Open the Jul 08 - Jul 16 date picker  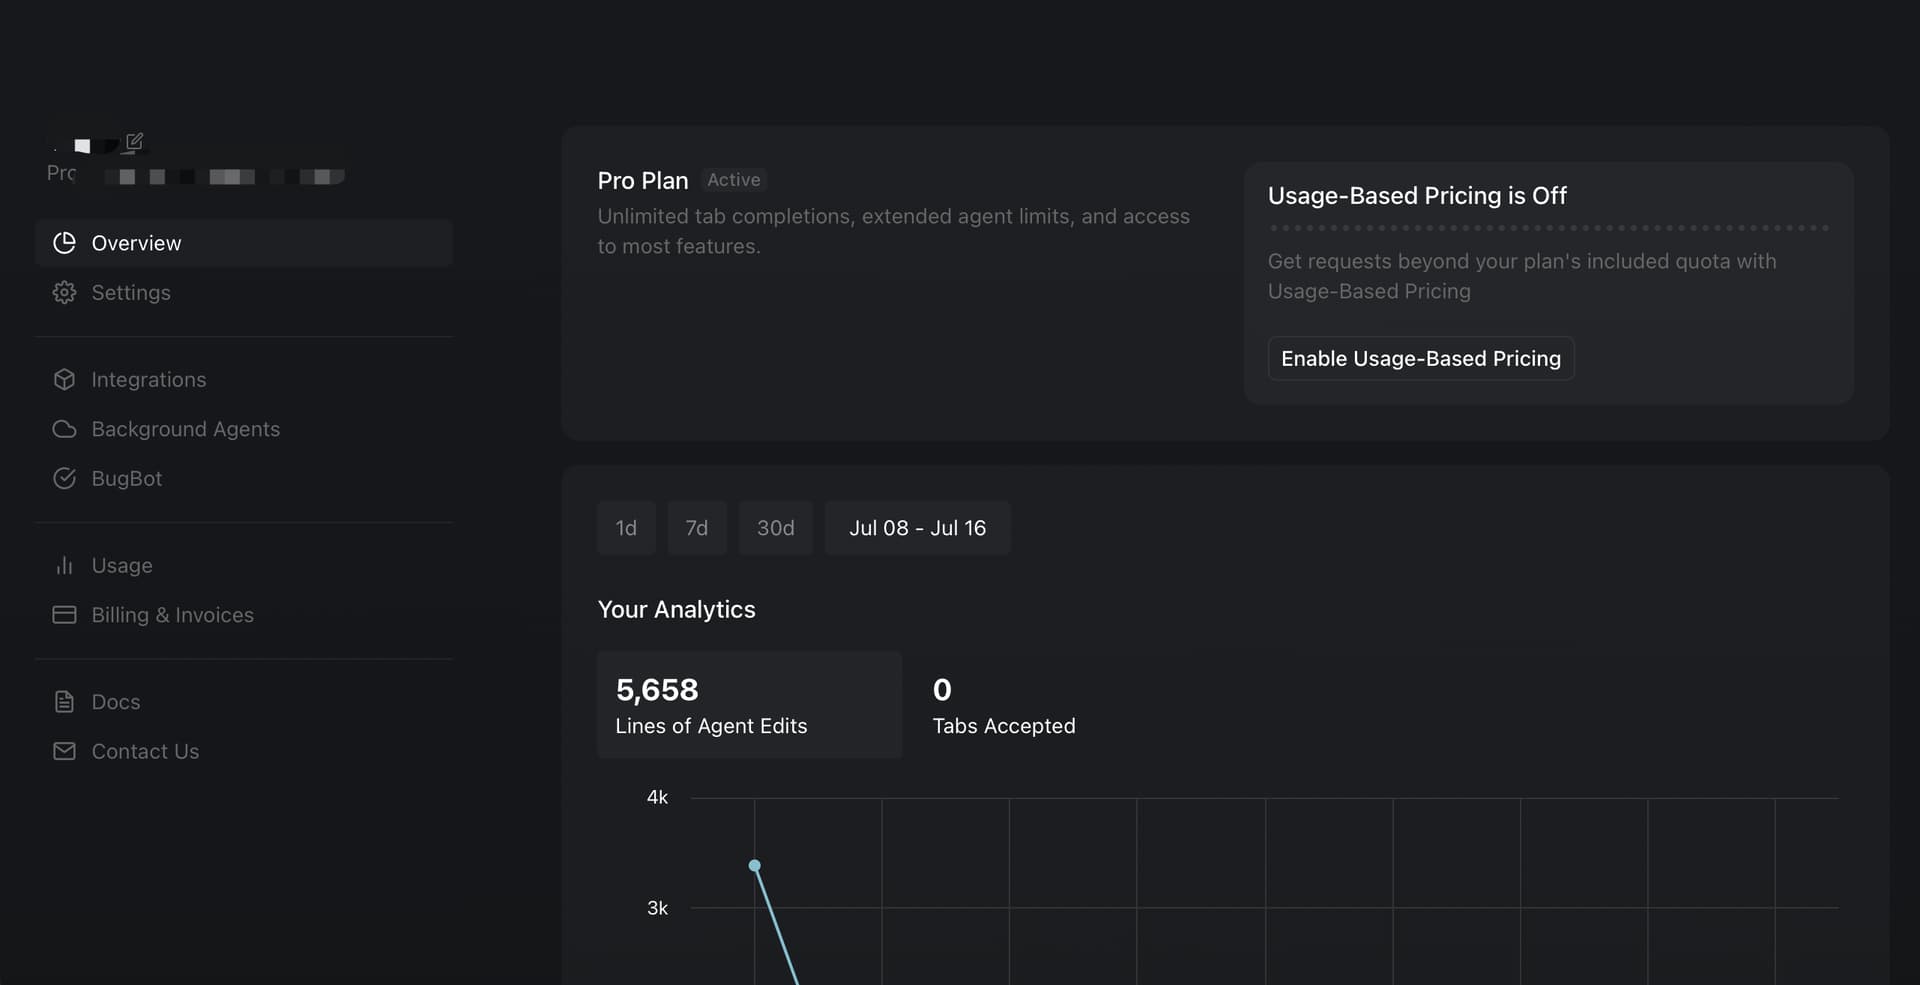(x=917, y=528)
